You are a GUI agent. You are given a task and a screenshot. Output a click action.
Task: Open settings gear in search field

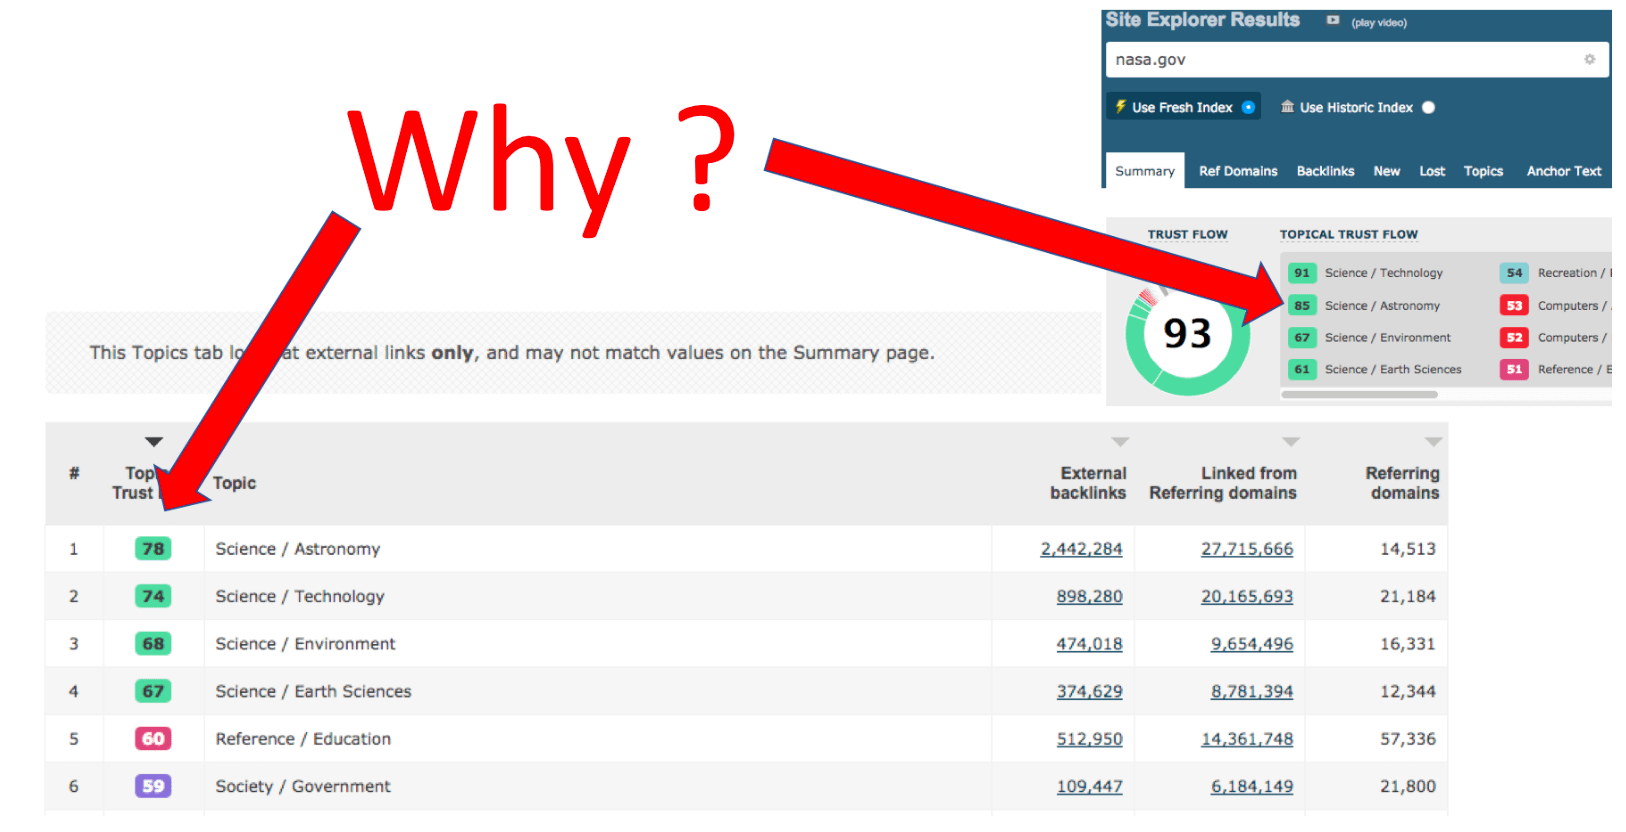pyautogui.click(x=1589, y=60)
